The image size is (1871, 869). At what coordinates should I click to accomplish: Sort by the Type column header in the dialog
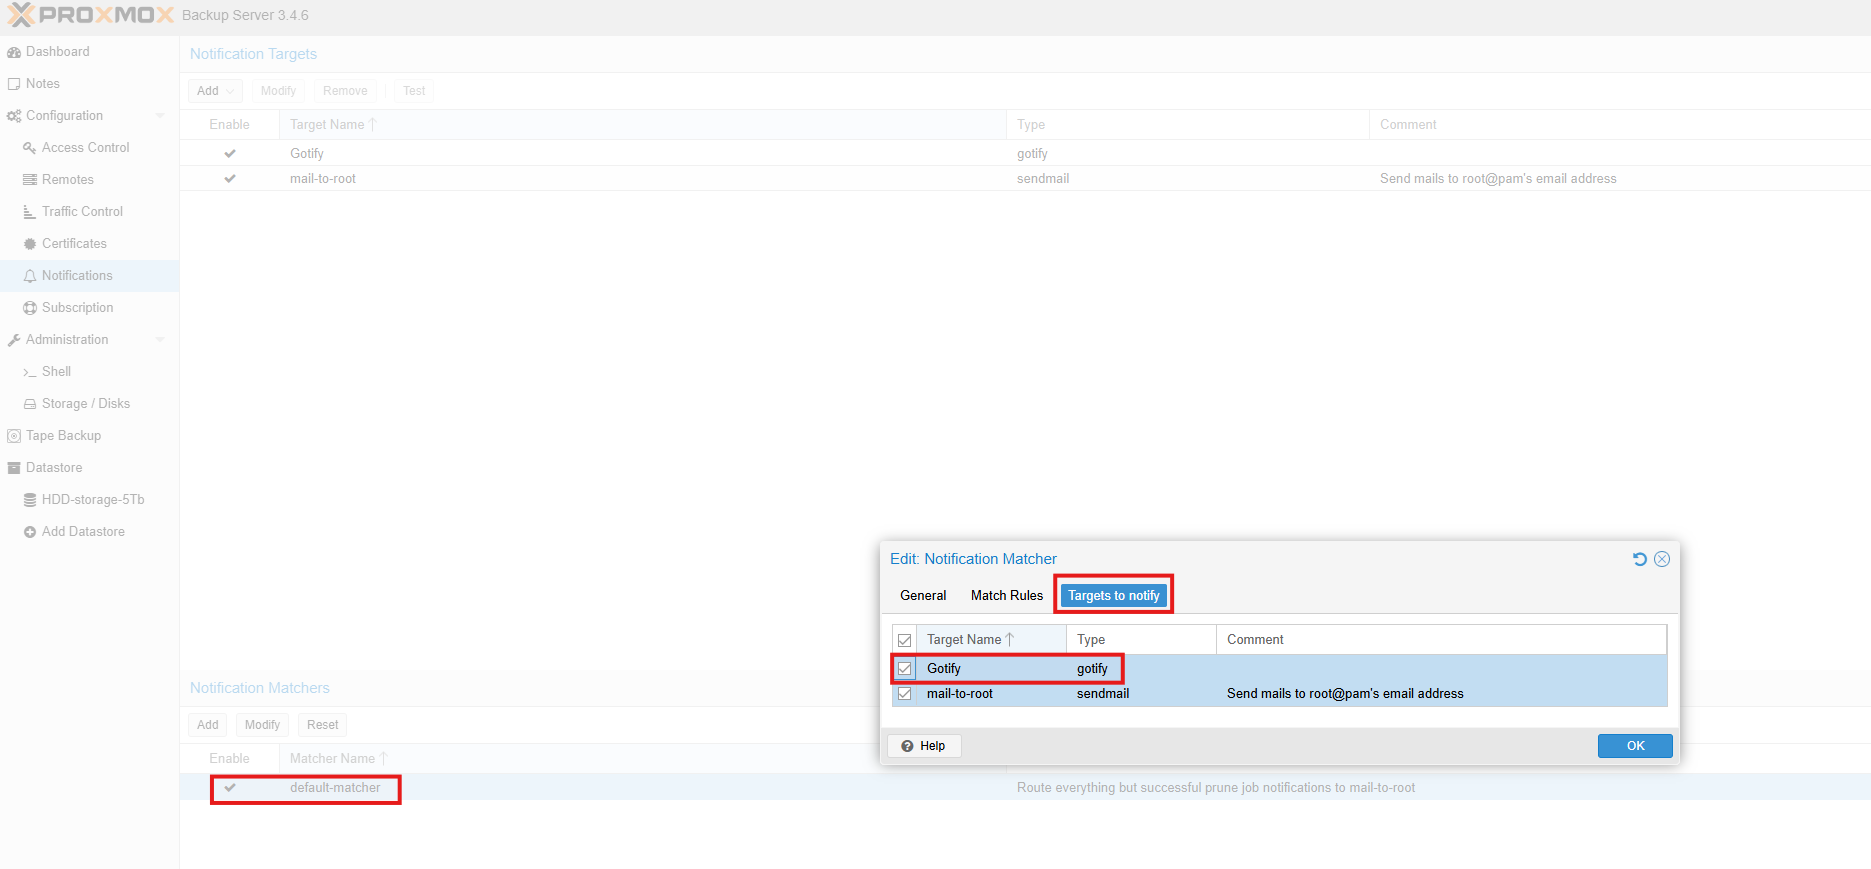[x=1140, y=640]
